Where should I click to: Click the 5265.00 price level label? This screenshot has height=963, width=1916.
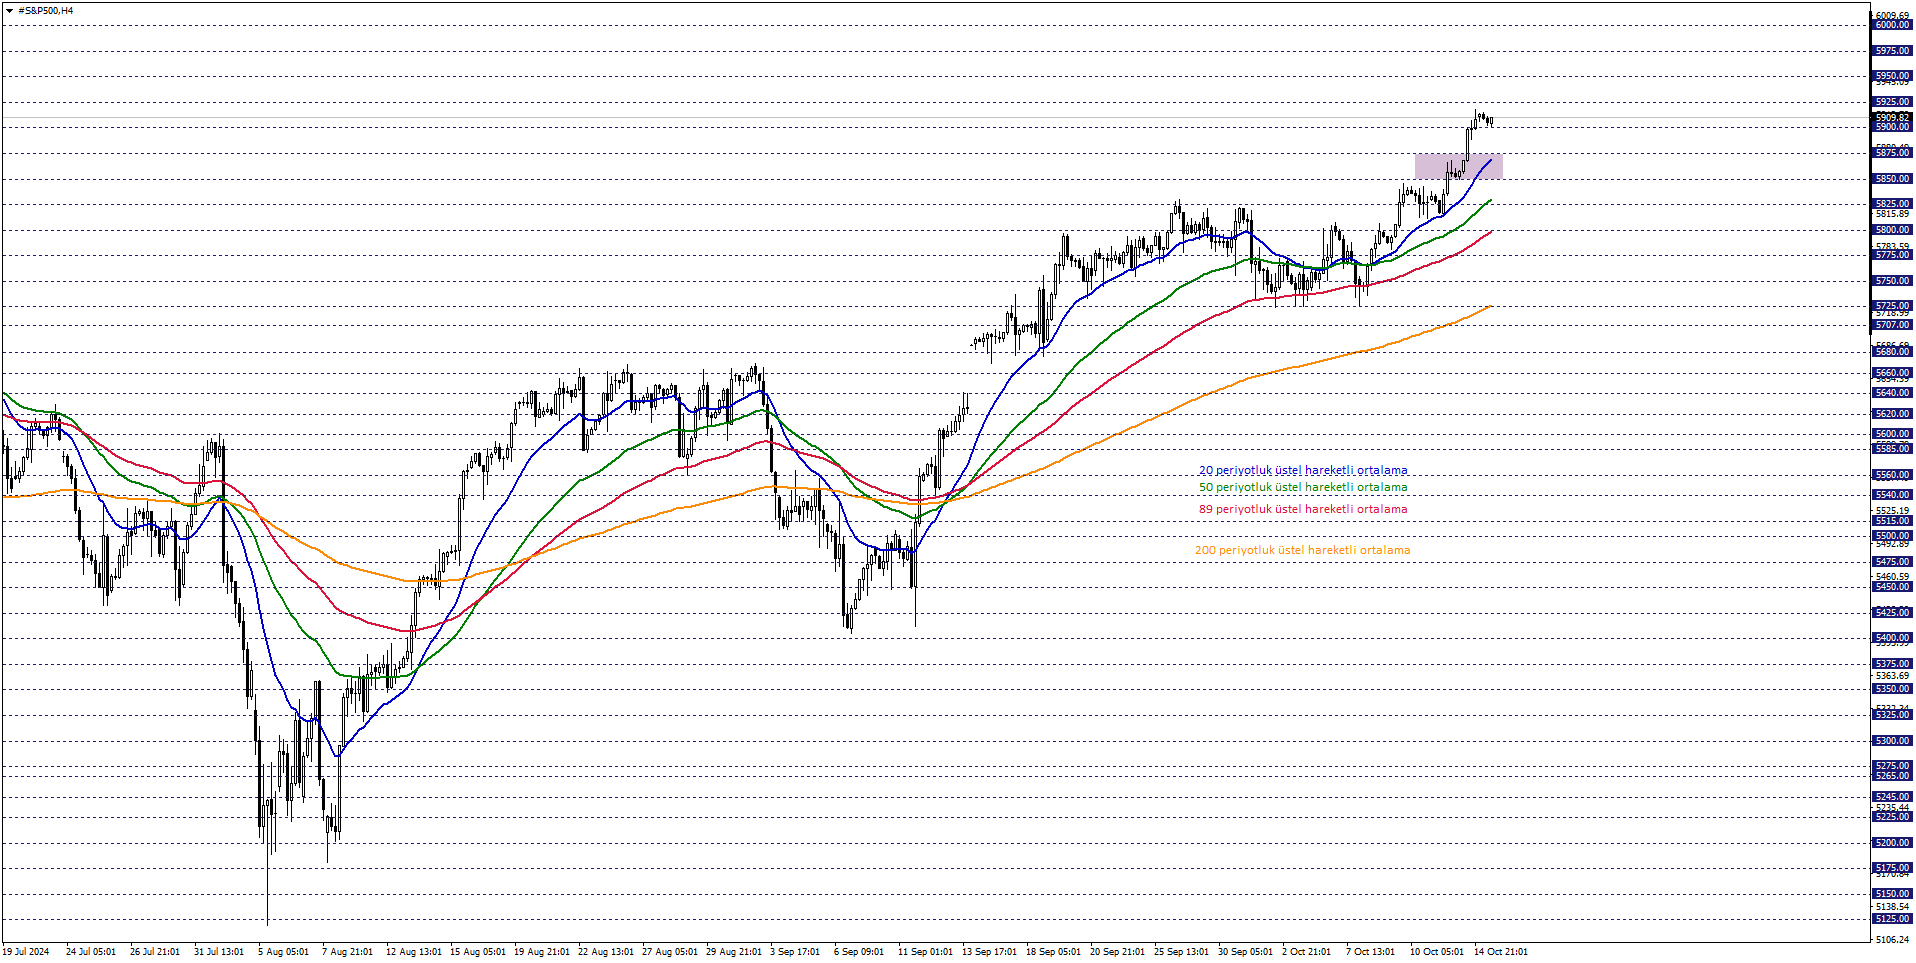click(x=1892, y=776)
